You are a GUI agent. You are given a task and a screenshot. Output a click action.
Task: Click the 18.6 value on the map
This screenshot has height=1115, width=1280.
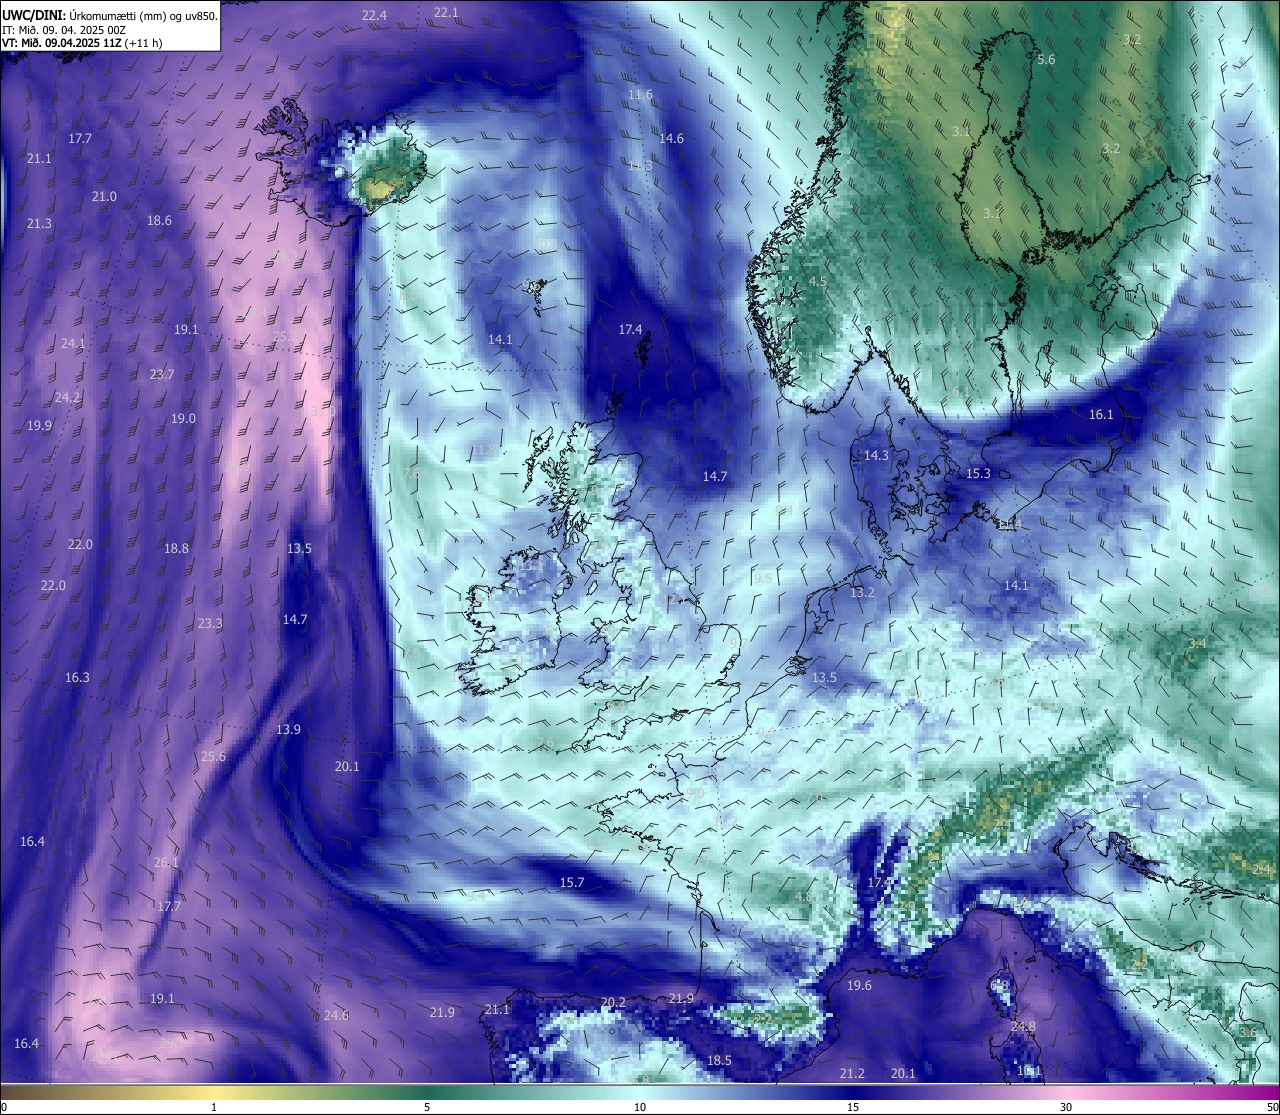point(159,221)
